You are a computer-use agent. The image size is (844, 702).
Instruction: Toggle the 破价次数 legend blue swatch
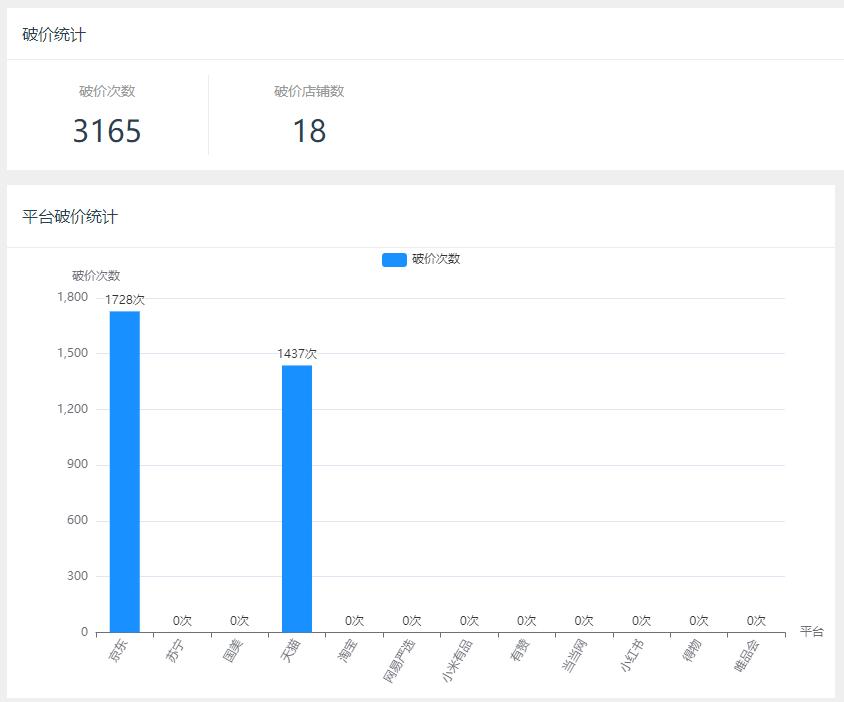point(394,260)
